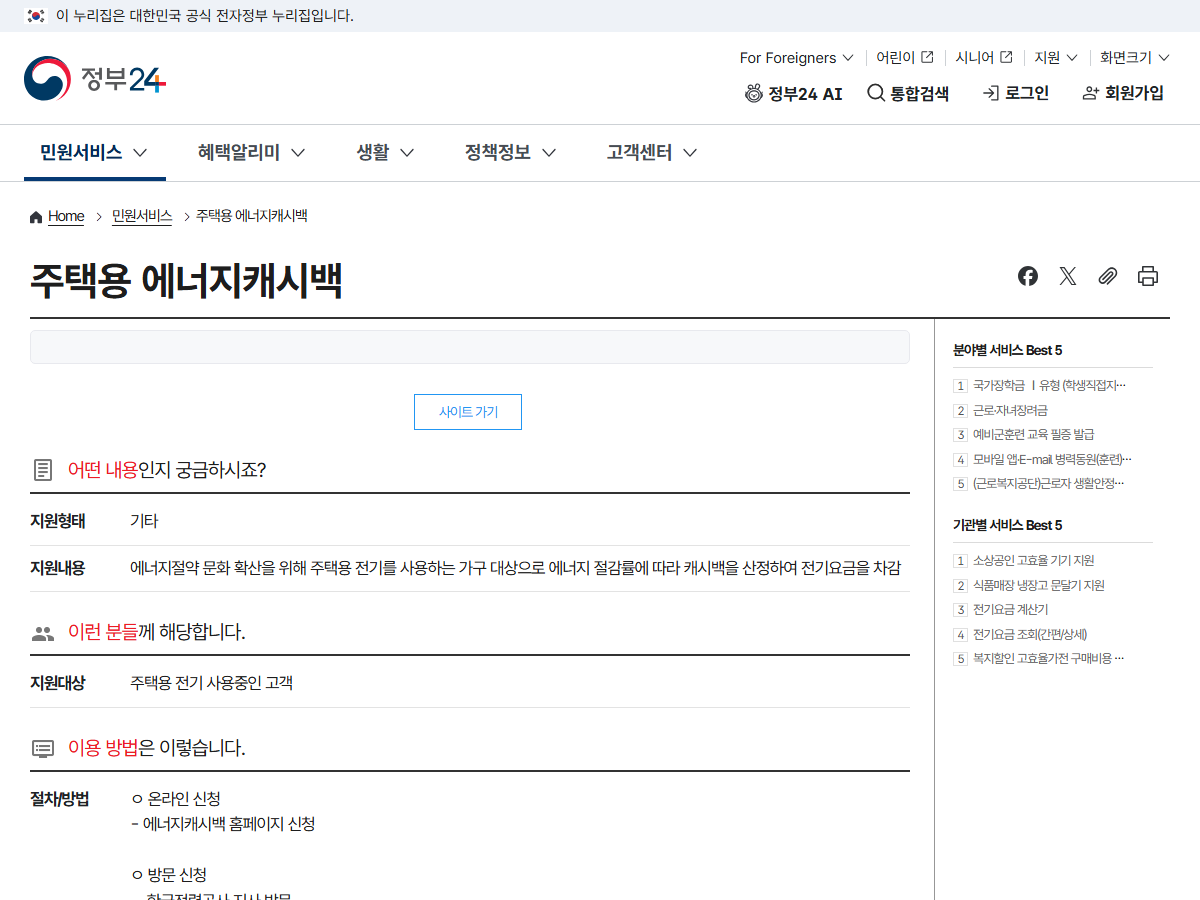Click 주택용 전기 사용중인 고객 text
Screen dimensions: 1200x900
[211, 683]
